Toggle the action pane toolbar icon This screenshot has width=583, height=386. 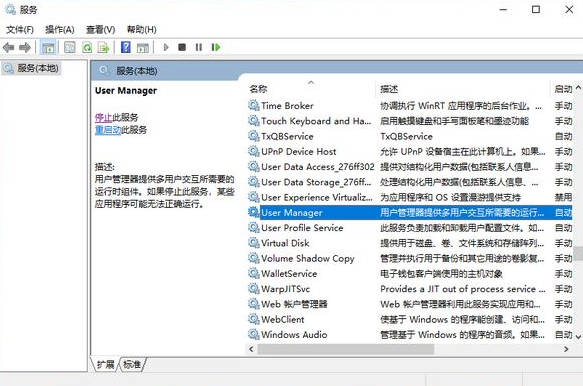point(143,47)
